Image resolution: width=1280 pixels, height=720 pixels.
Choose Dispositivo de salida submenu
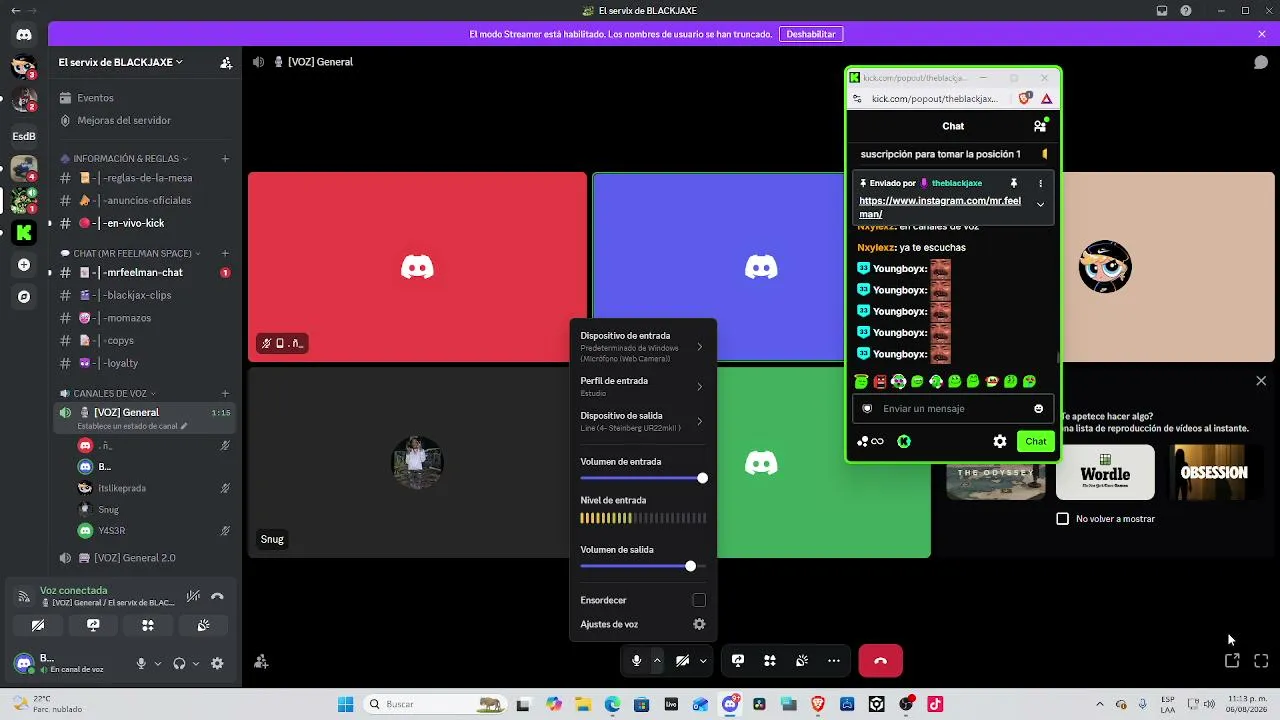click(x=642, y=421)
